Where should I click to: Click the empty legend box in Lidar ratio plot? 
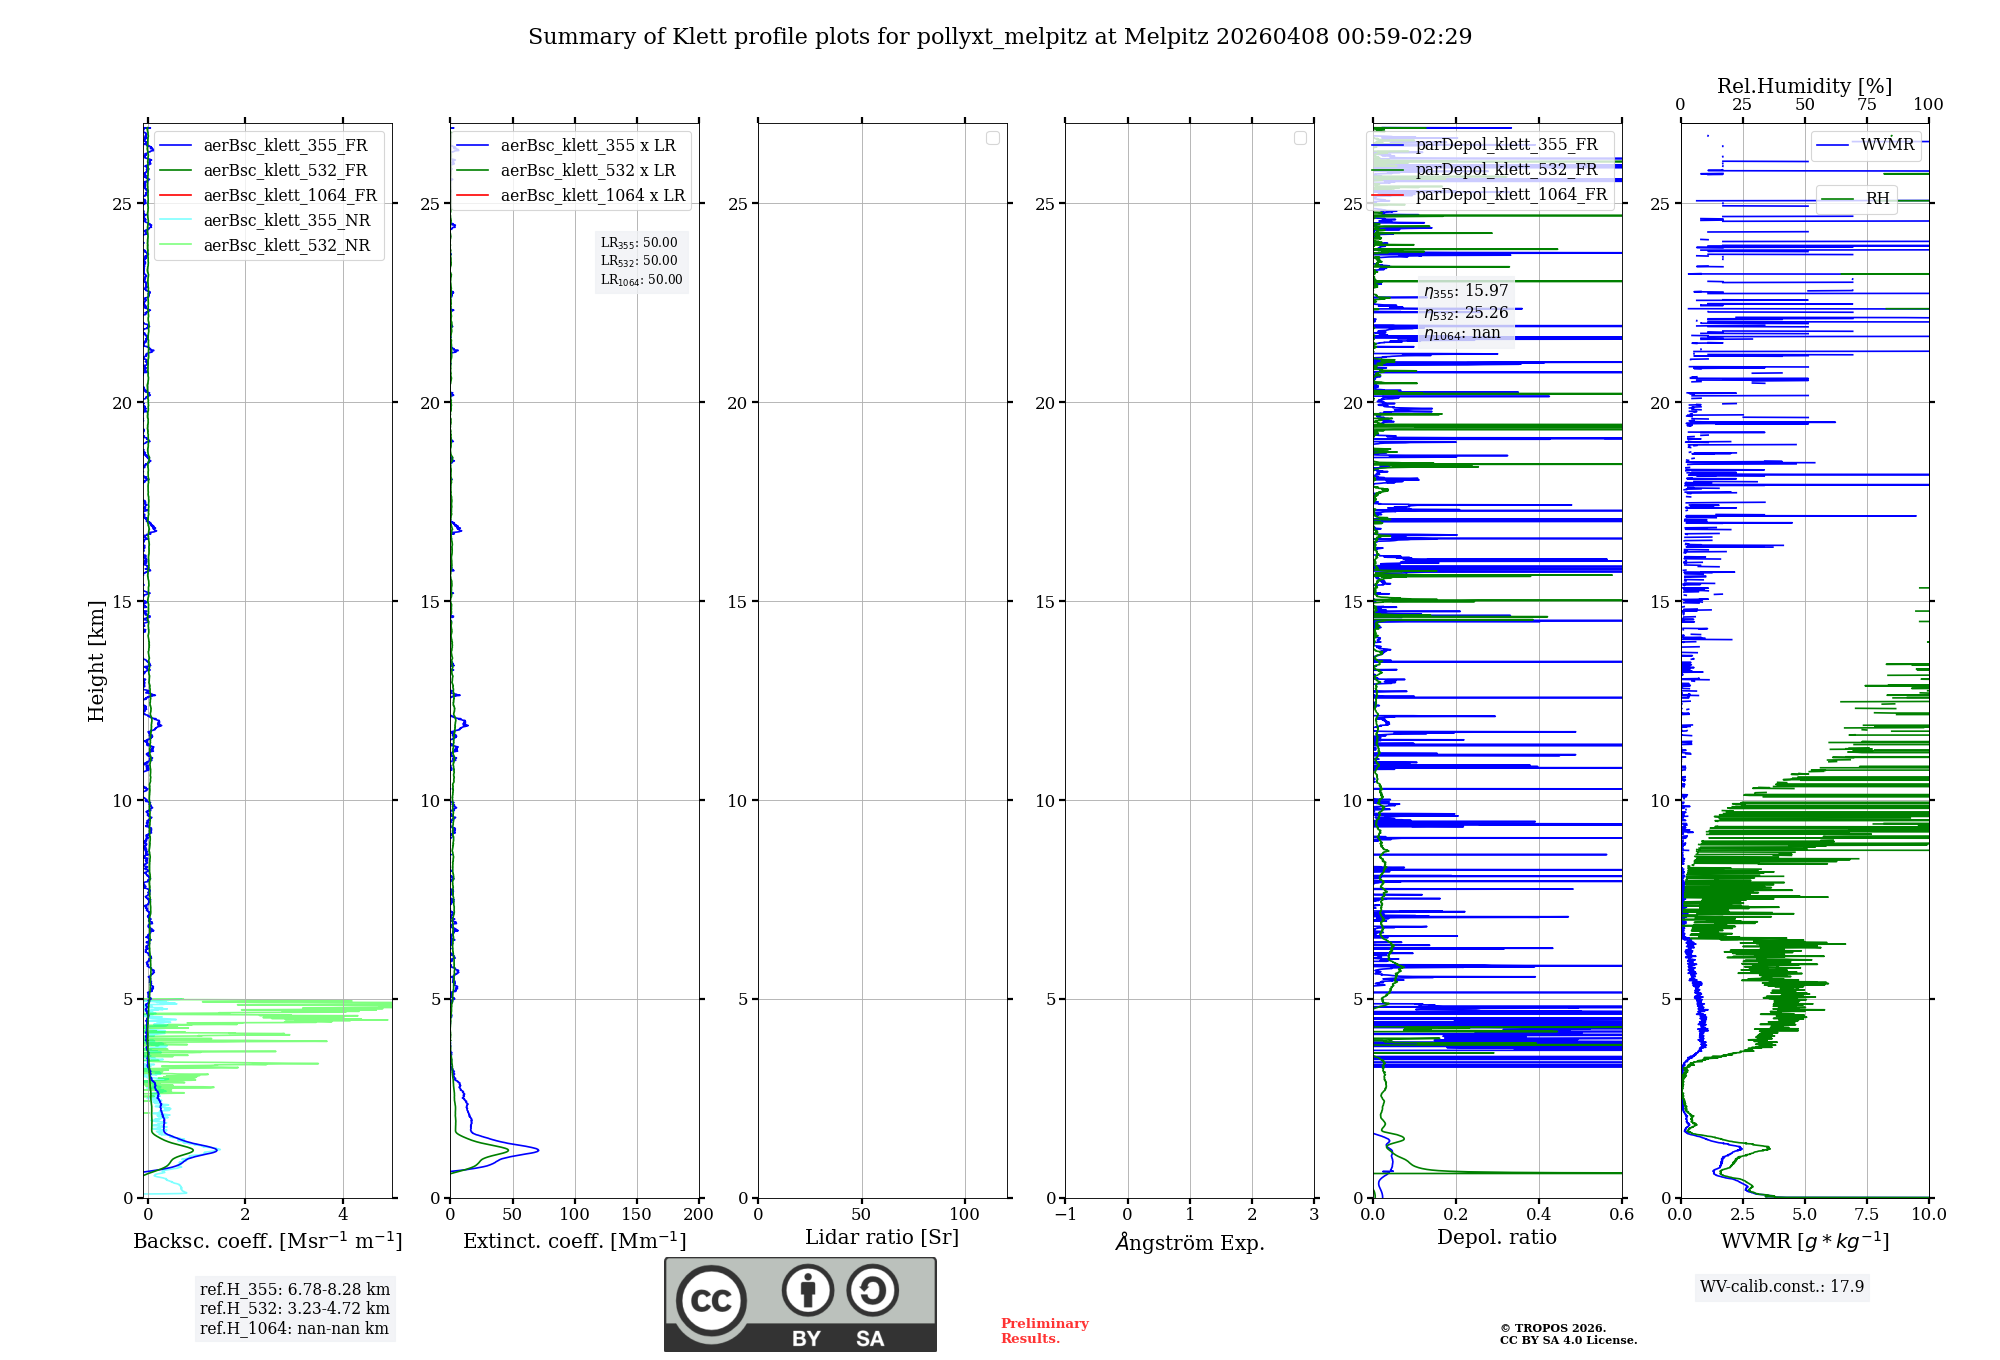[x=992, y=138]
